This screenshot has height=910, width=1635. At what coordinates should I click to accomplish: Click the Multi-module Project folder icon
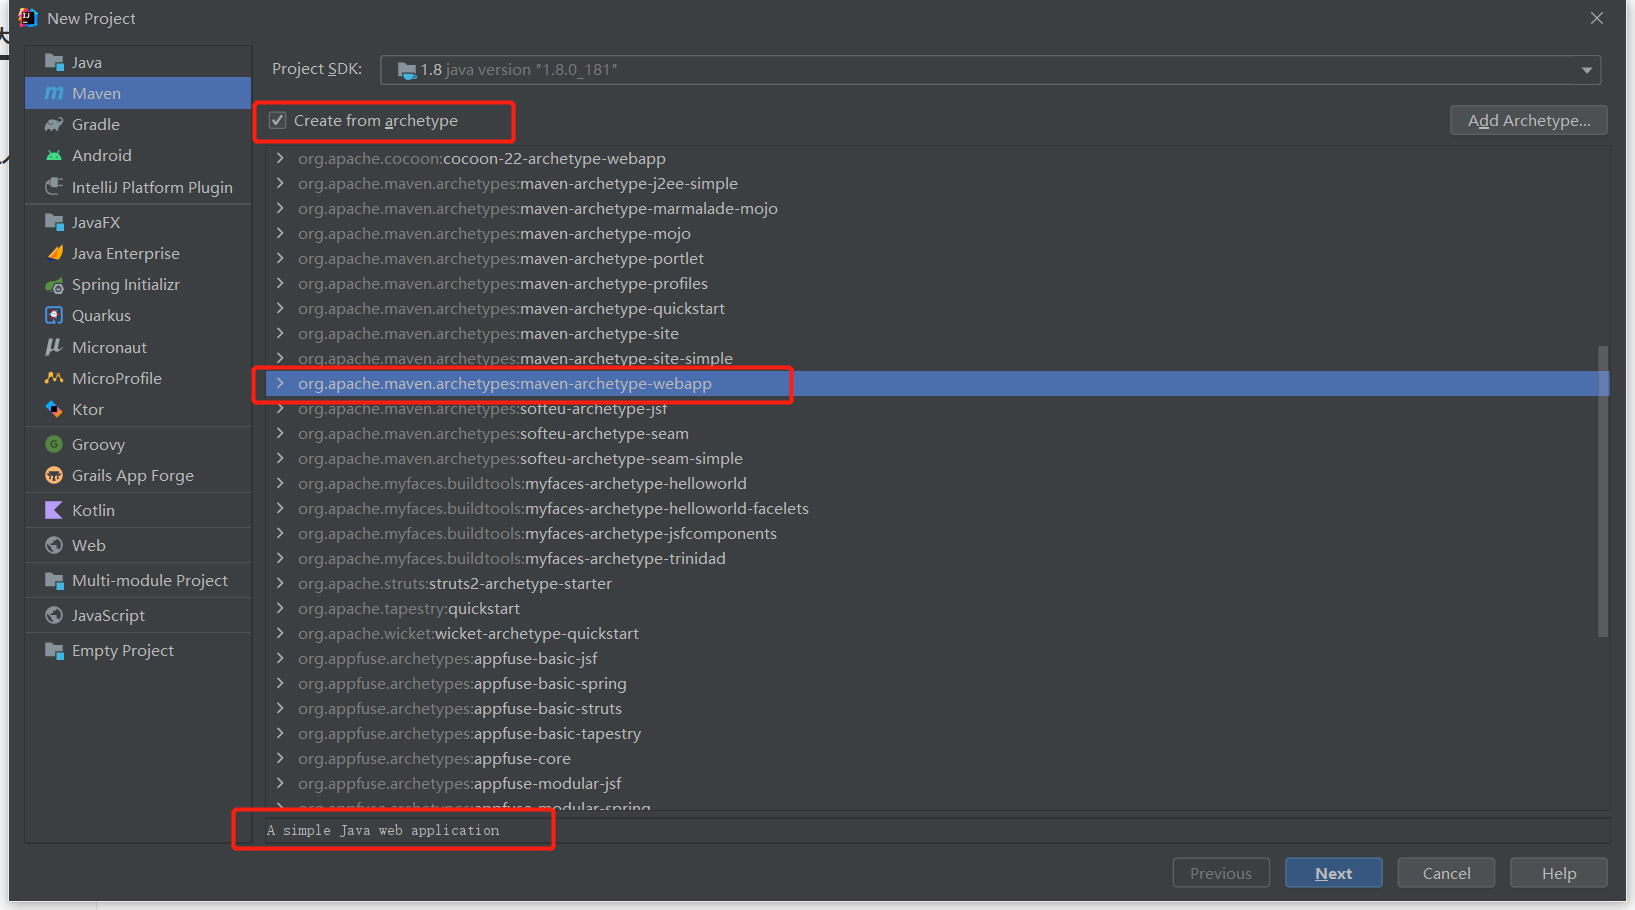pos(54,580)
